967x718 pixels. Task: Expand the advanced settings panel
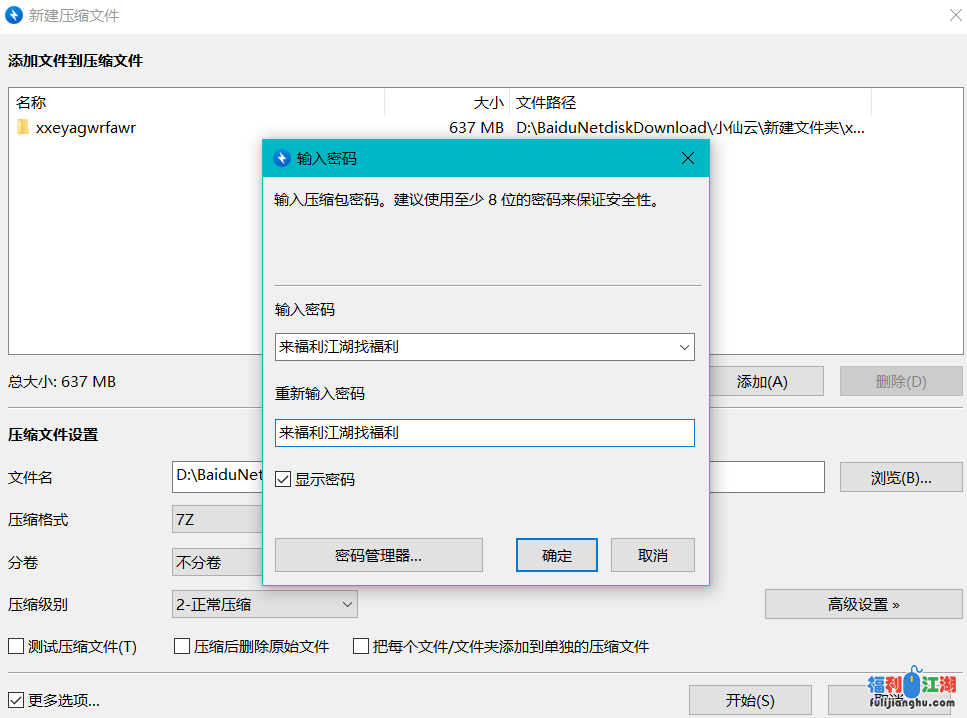click(x=863, y=604)
